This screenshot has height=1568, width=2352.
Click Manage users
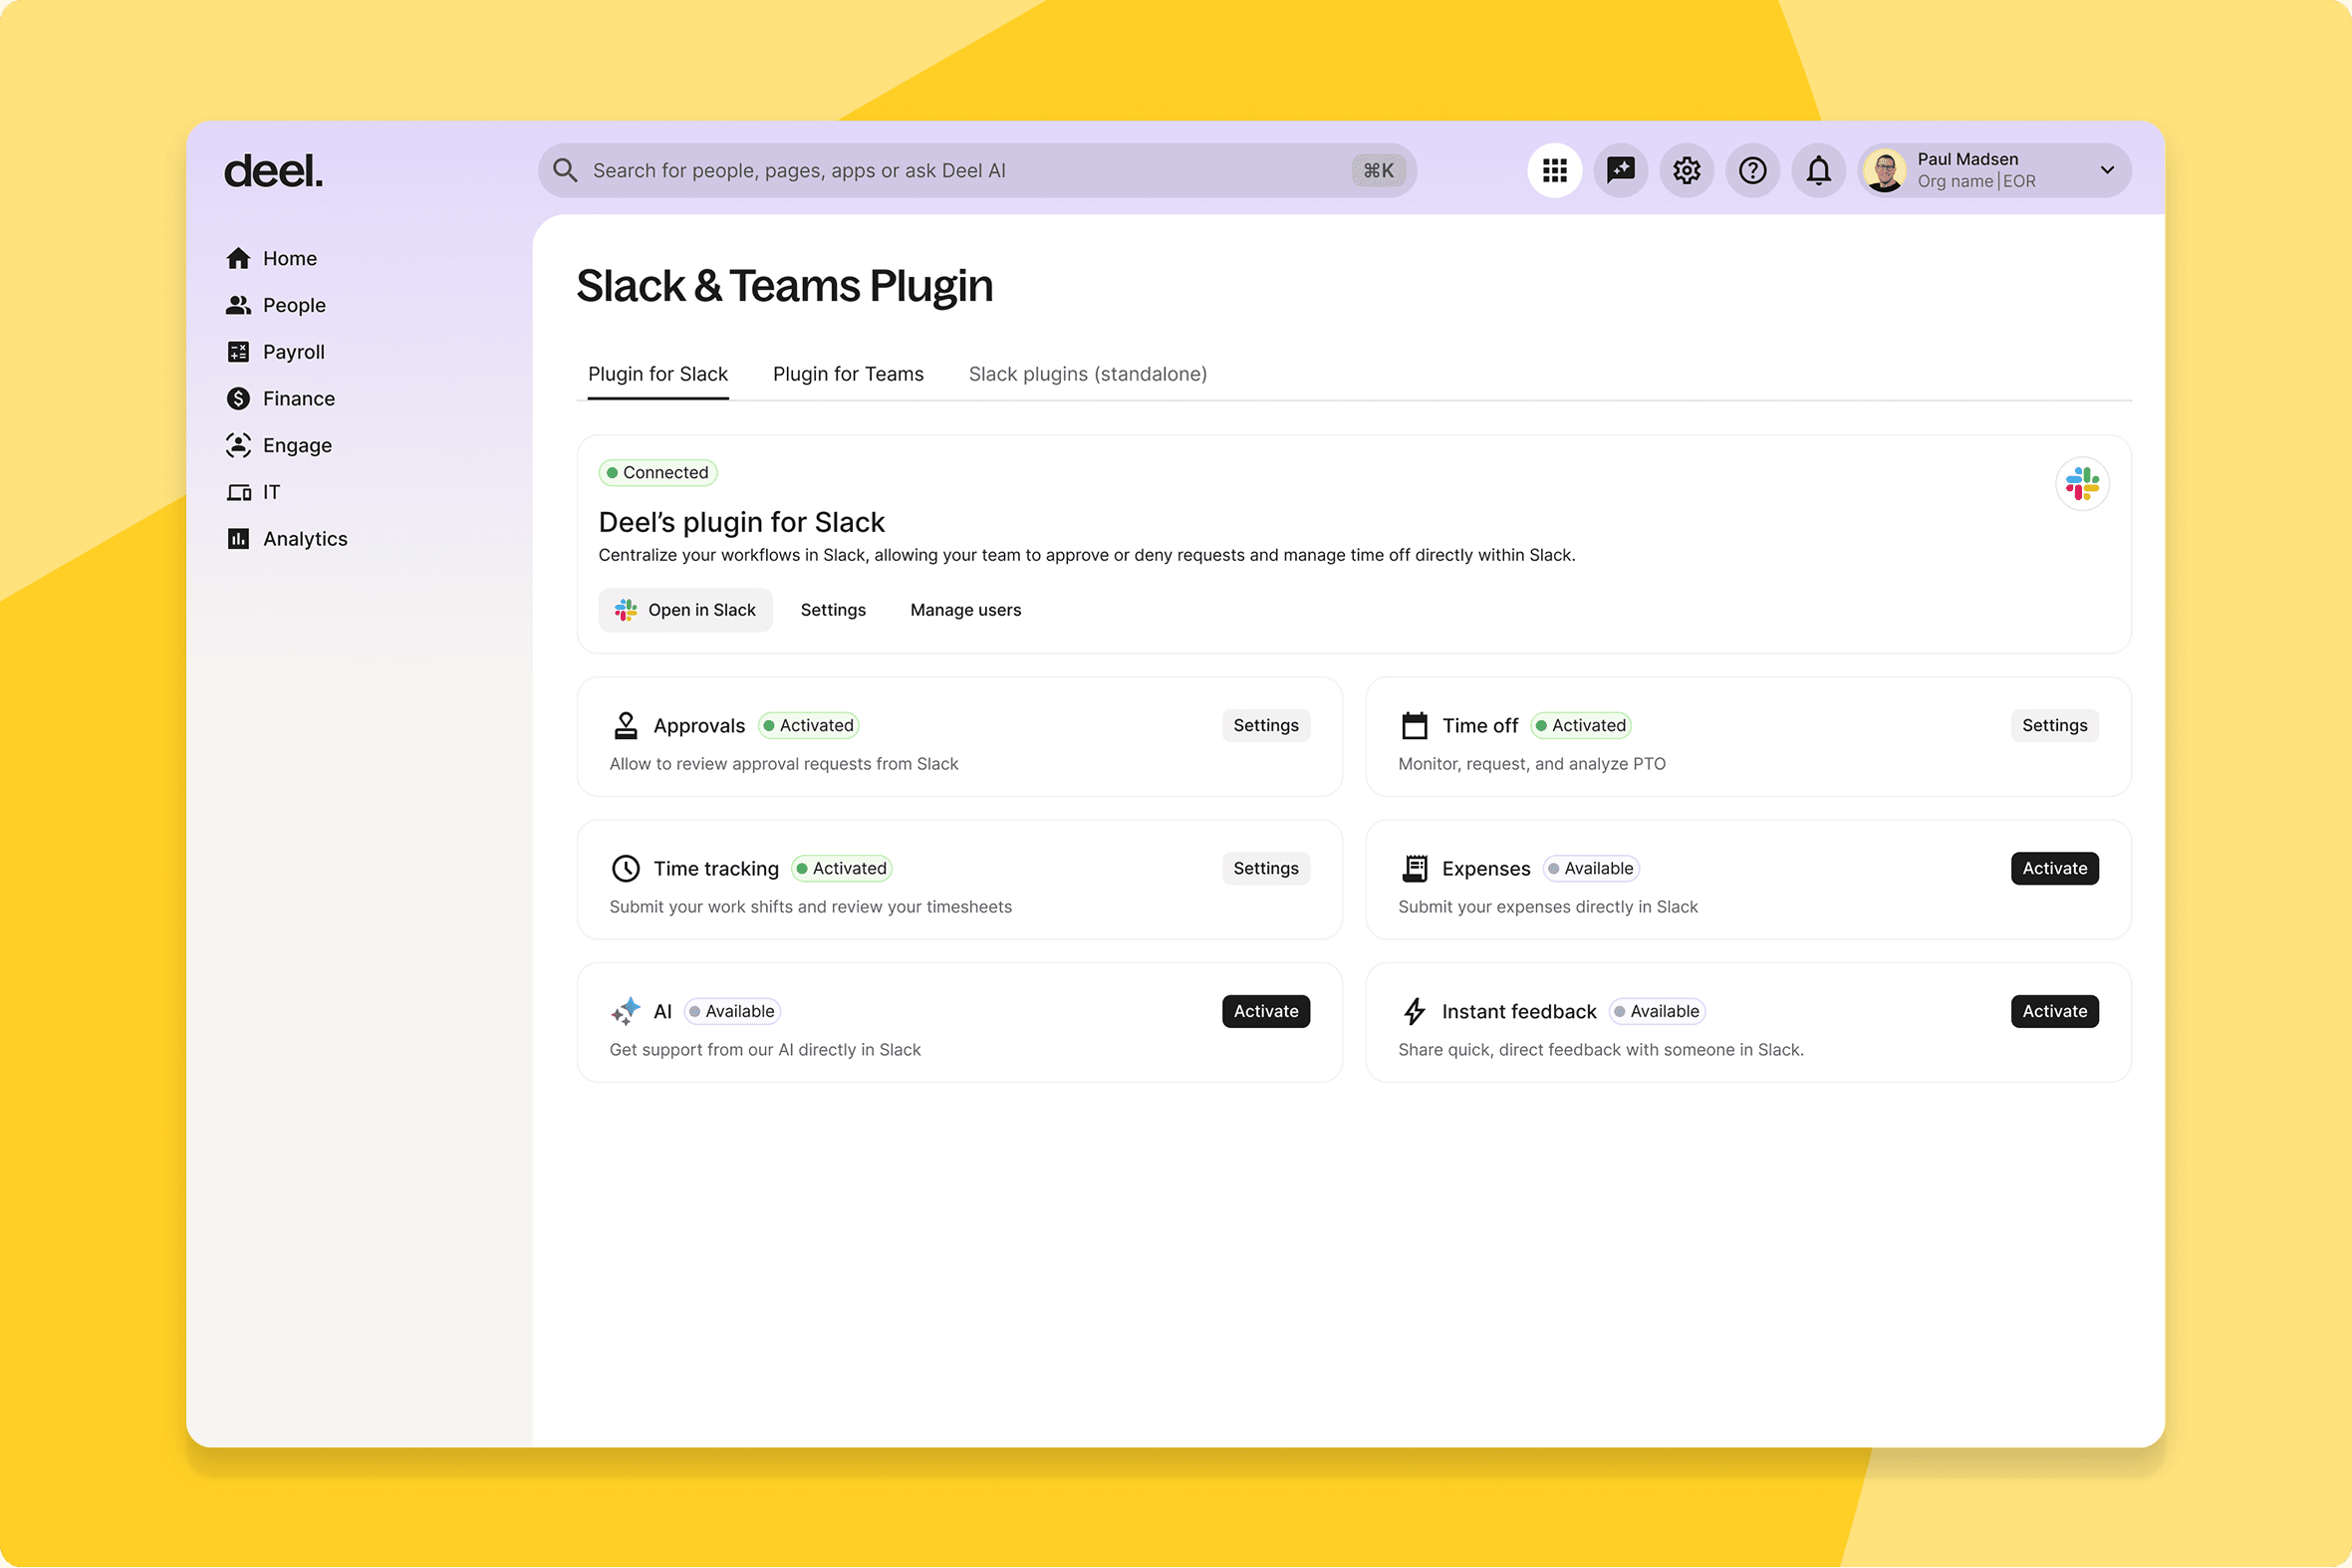[965, 610]
